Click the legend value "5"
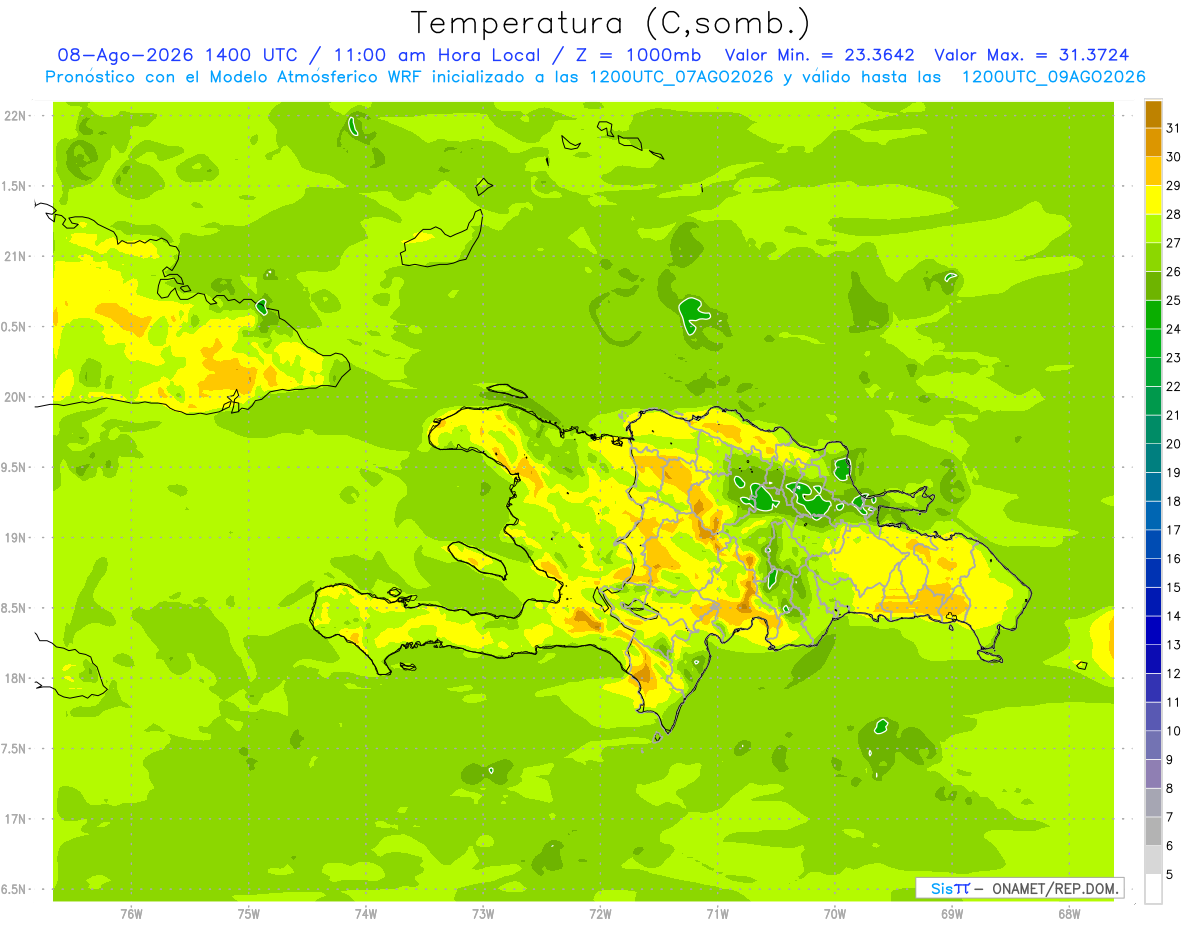The image size is (1200, 927). (x=1170, y=874)
